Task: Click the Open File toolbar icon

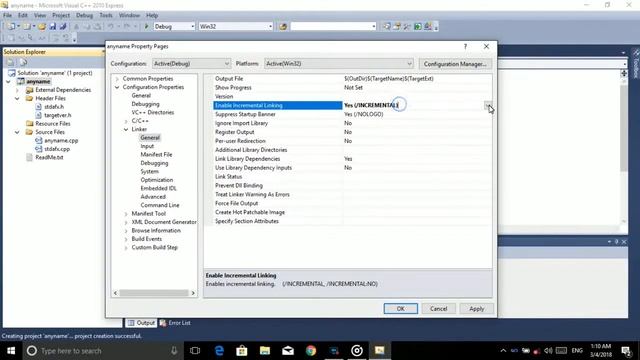Action: click(42, 27)
